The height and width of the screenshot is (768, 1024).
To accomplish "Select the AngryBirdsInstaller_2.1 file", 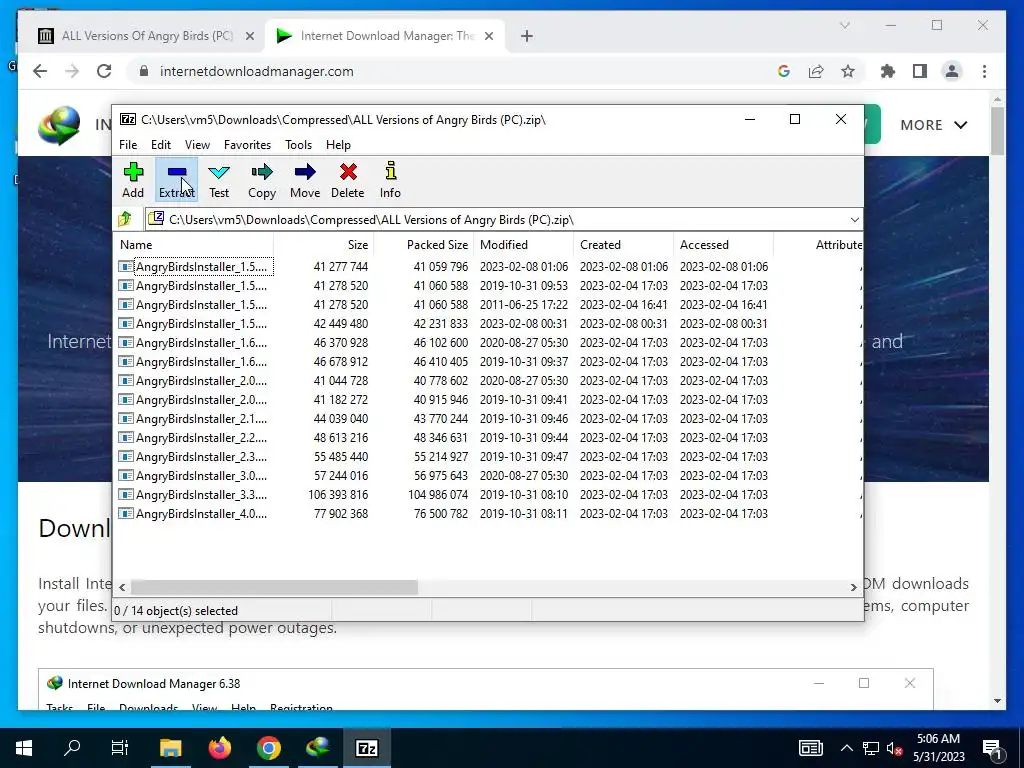I will [488, 418].
